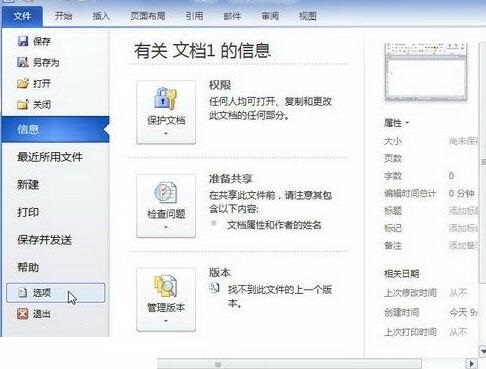Viewport: 486px width, 369px height.
Task: Open 最近所用文件 in the left menu
Action: [x=50, y=157]
